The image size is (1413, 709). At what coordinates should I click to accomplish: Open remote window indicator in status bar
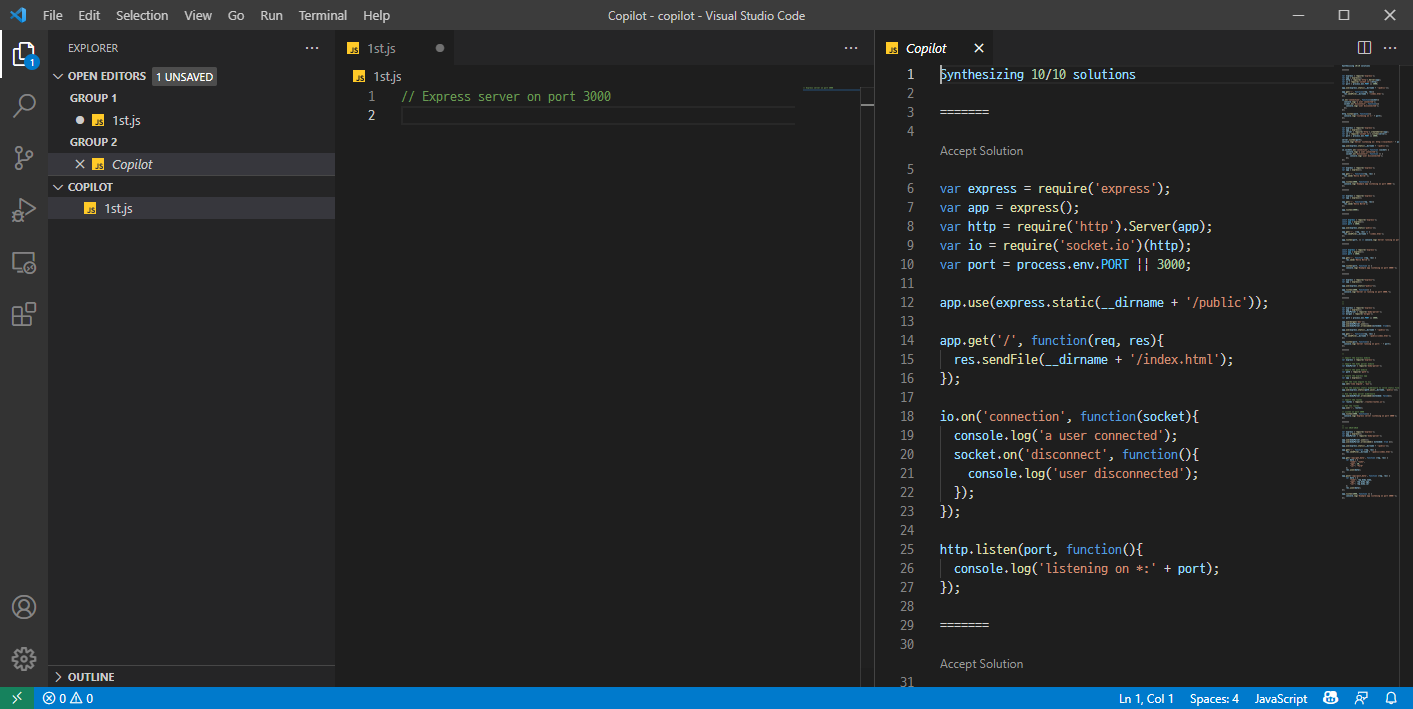17,698
